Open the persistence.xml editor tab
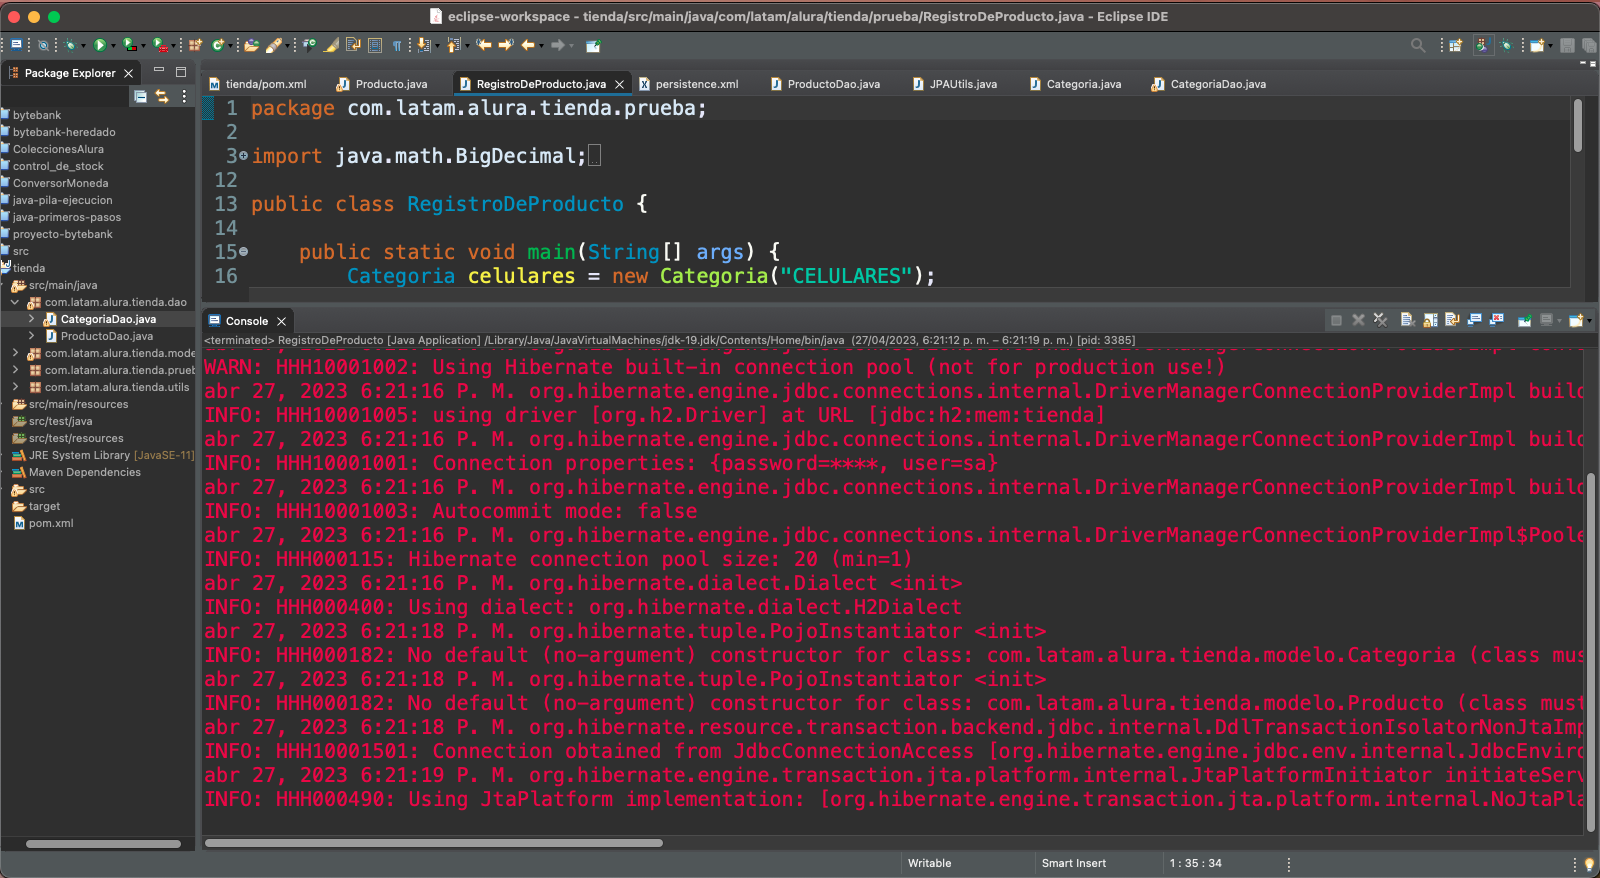1600x878 pixels. click(x=689, y=84)
